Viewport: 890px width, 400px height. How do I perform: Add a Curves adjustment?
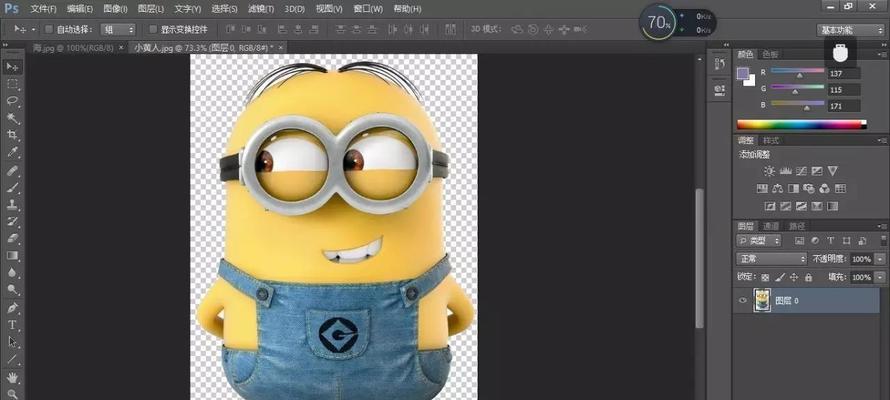point(801,171)
